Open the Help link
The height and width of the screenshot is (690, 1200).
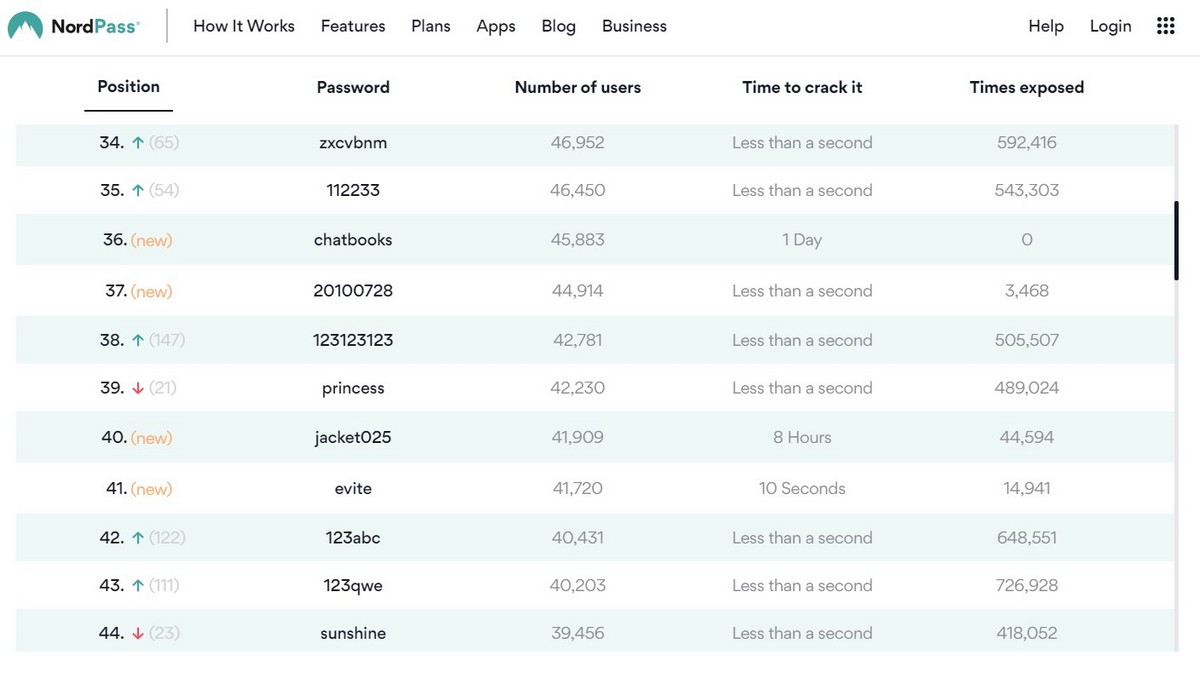[x=1046, y=26]
